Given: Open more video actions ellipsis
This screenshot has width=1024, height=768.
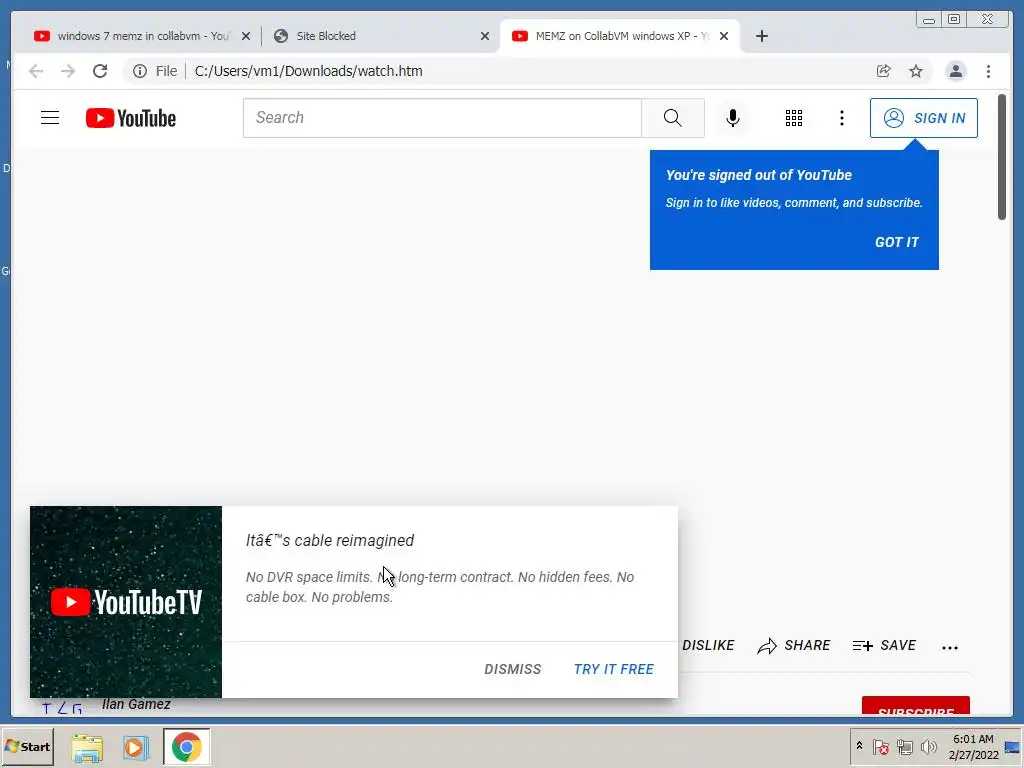Looking at the screenshot, I should (950, 647).
